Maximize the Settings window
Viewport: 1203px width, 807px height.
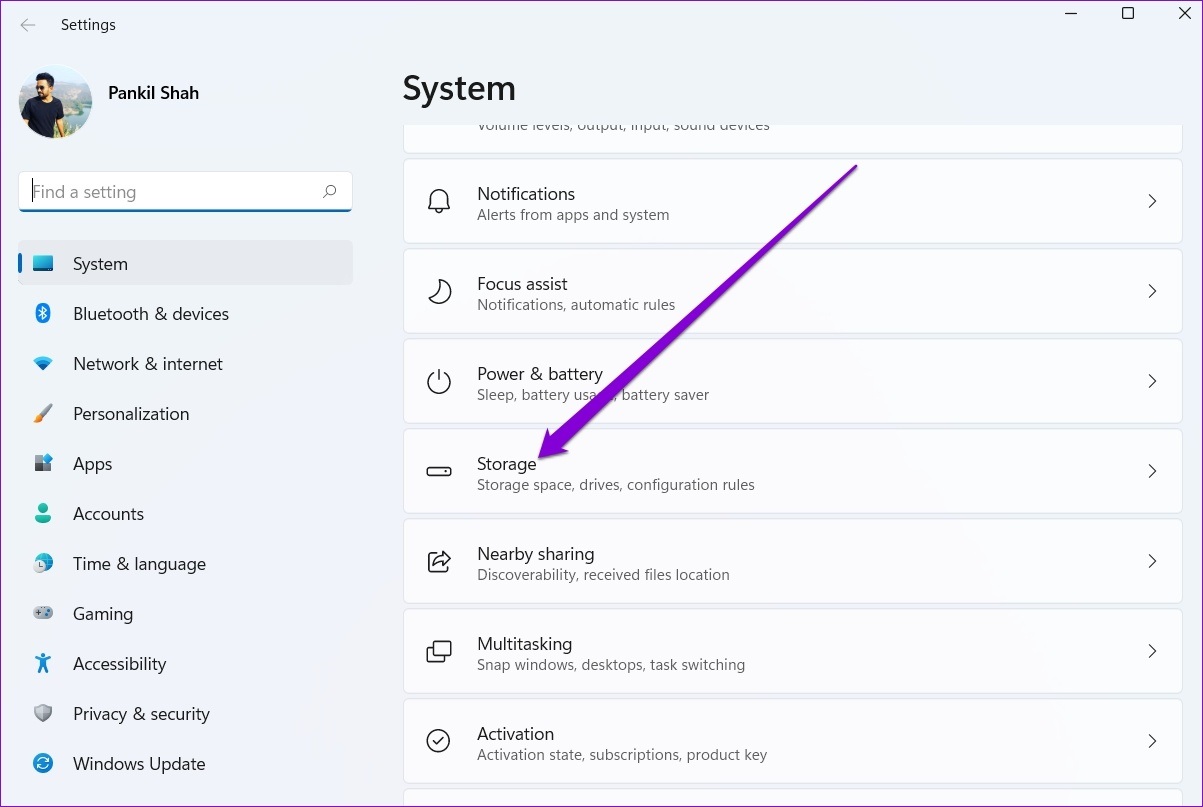1128,14
